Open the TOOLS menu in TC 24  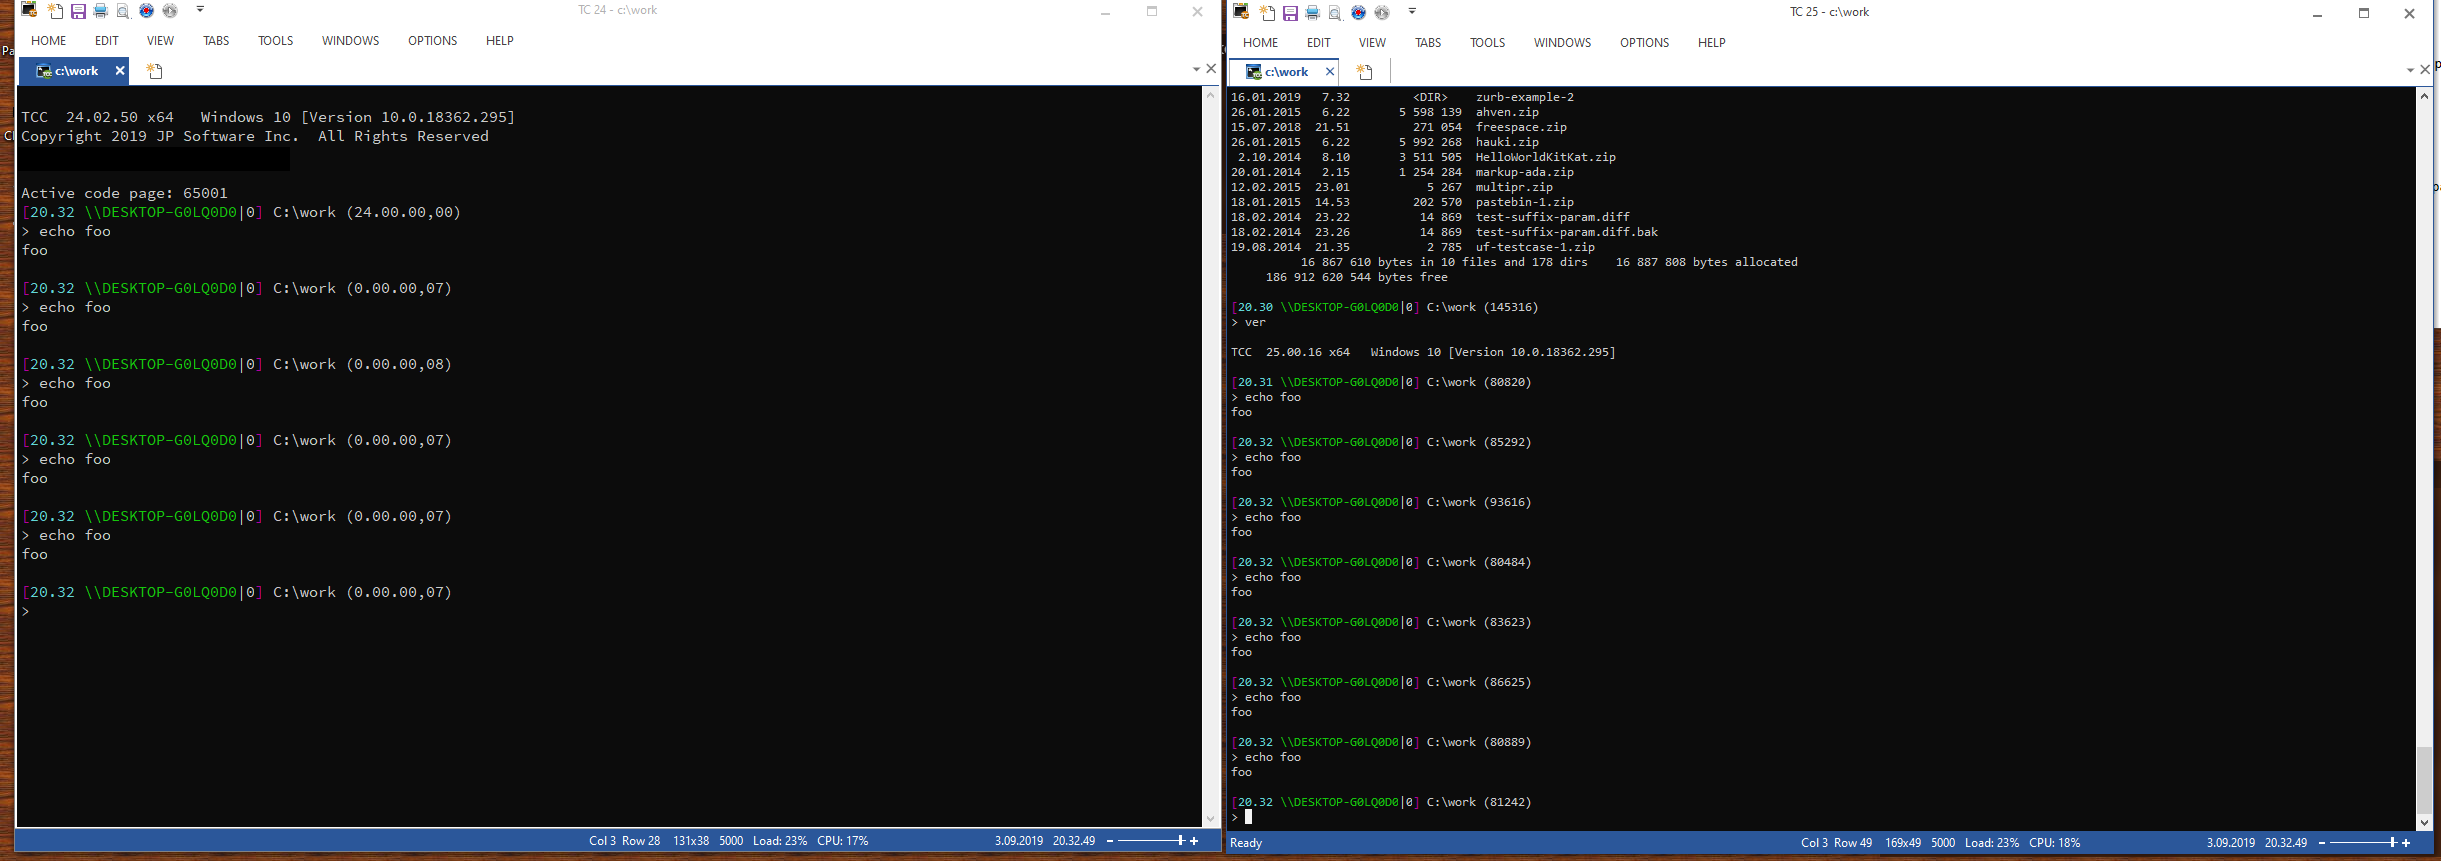pos(275,41)
